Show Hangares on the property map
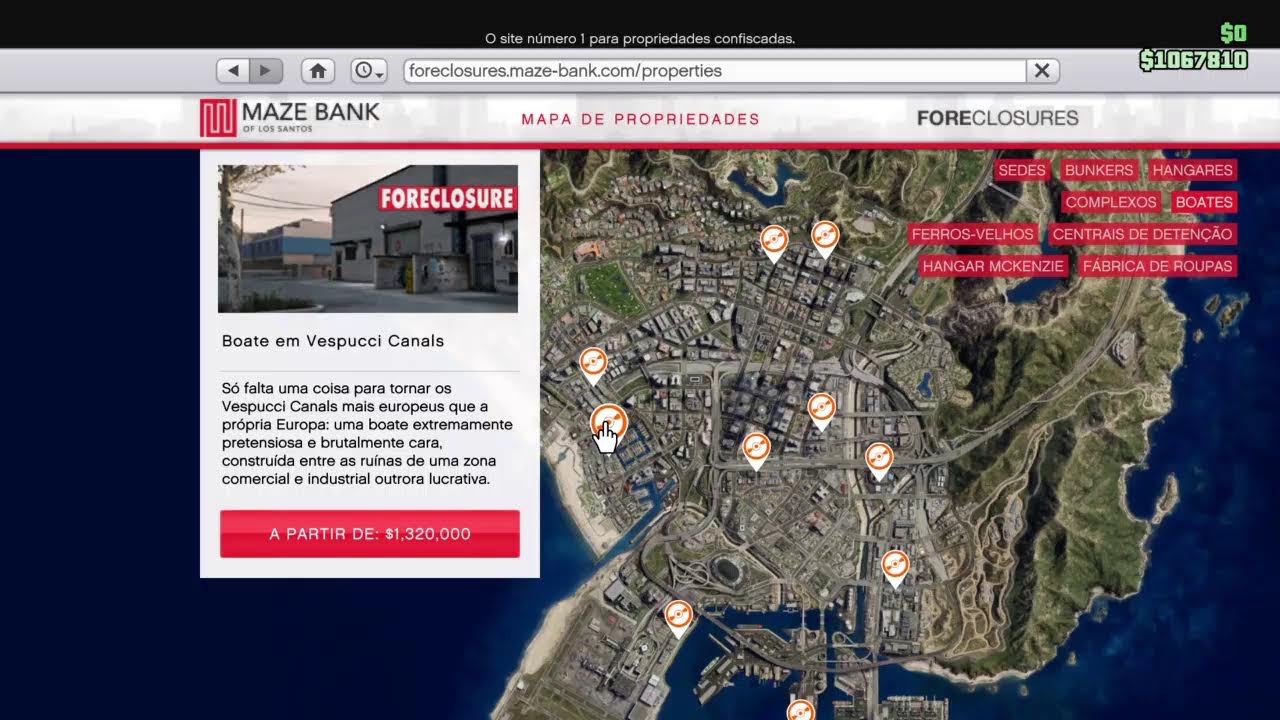Image resolution: width=1280 pixels, height=720 pixels. pos(1192,170)
